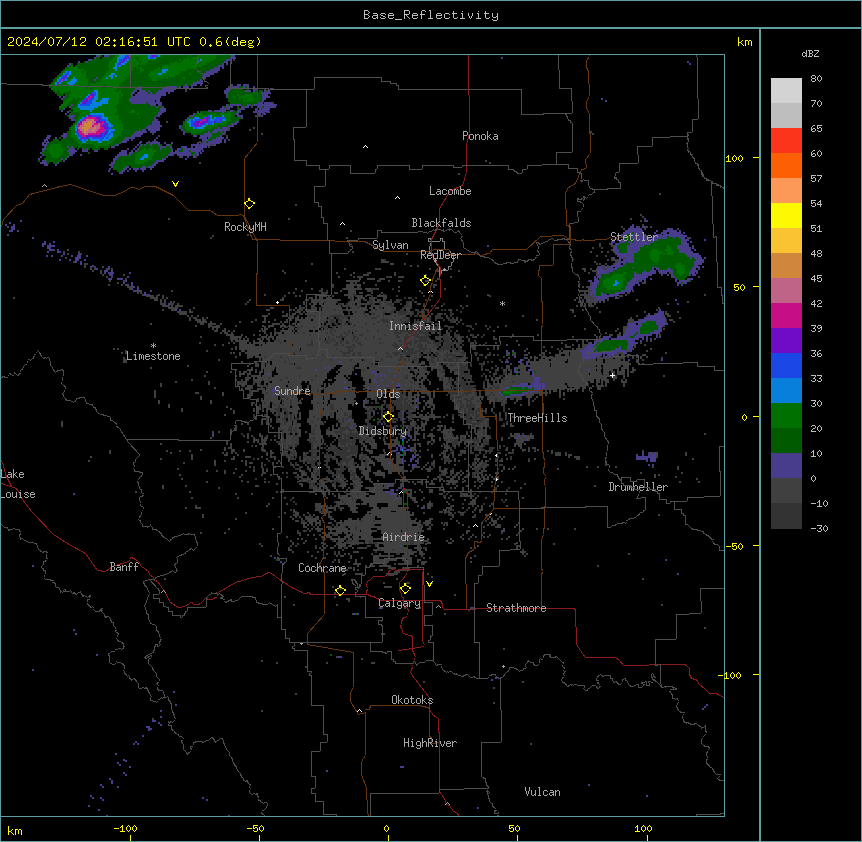Screen dimensions: 862x842
Task: Click the Ponoka label
Action: [x=480, y=136]
